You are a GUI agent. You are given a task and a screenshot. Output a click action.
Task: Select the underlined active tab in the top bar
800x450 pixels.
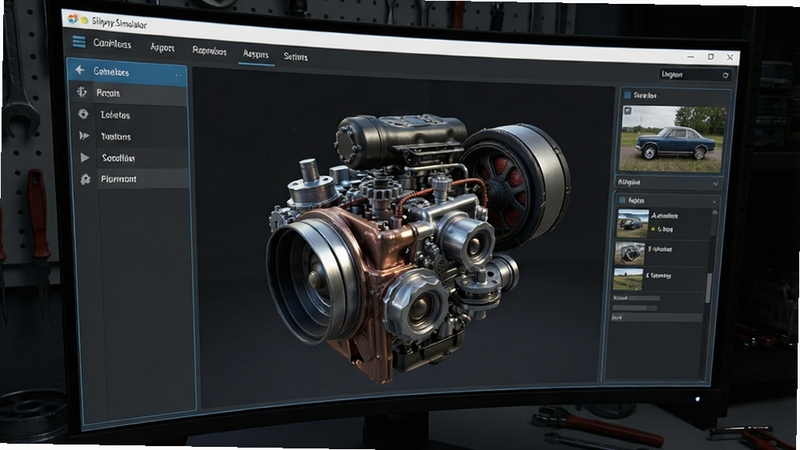click(256, 54)
